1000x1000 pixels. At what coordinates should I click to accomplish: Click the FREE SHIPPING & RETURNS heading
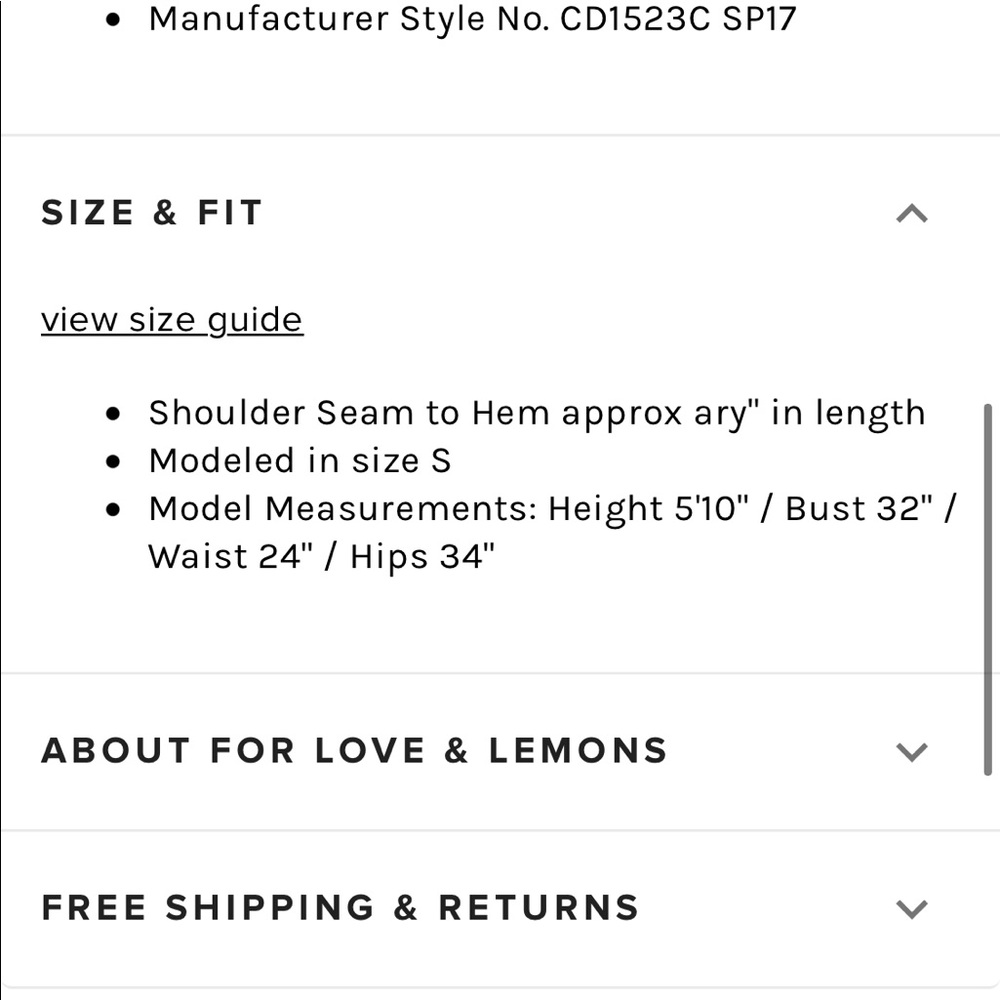[340, 908]
